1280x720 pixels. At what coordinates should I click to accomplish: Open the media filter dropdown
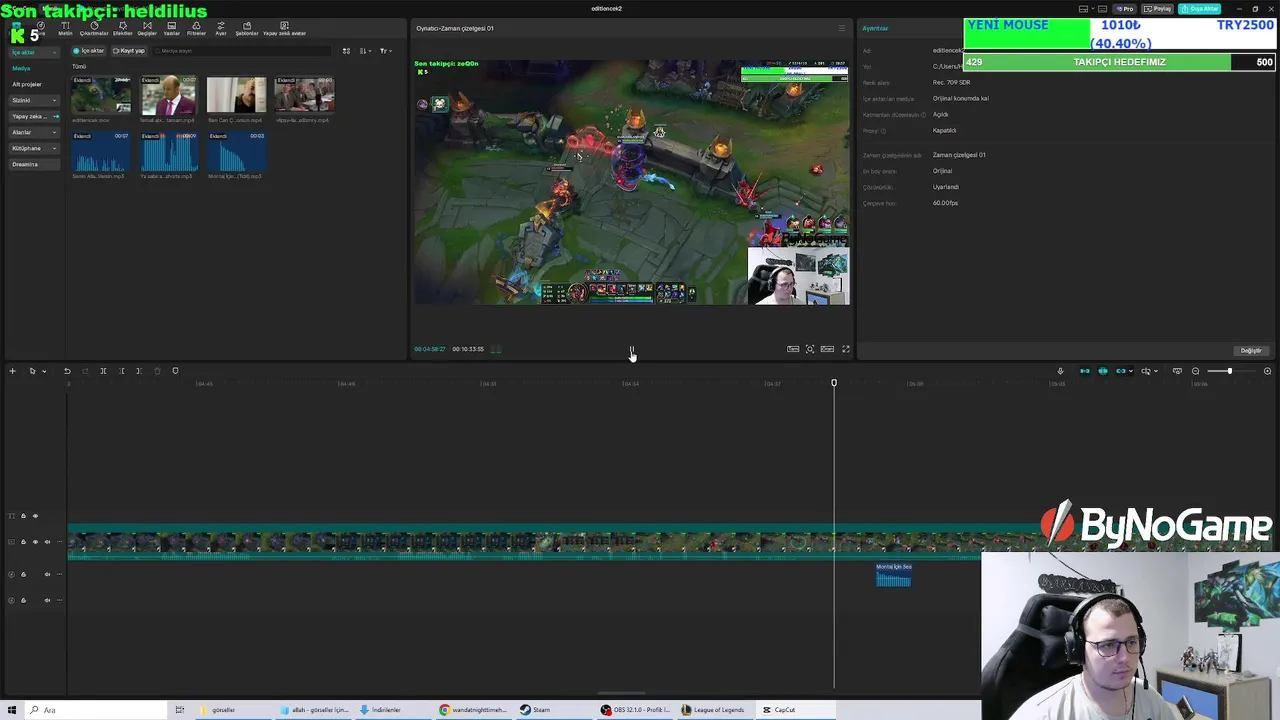(x=385, y=51)
